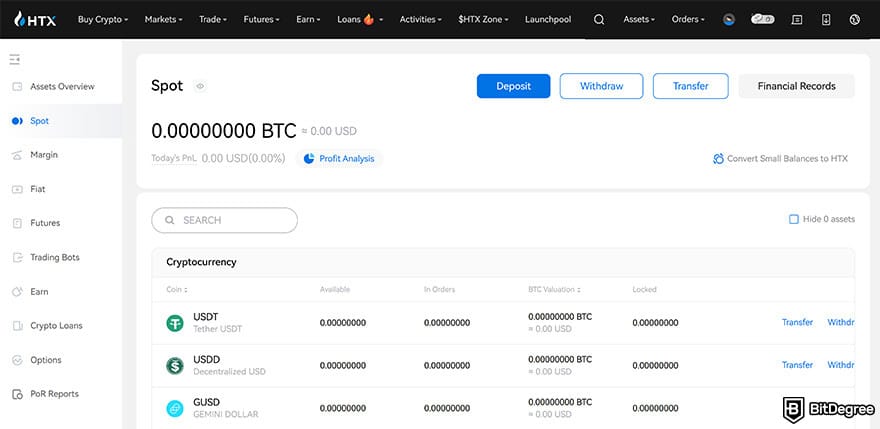Click the Assets Overview sidebar icon
This screenshot has width=880, height=429.
tap(17, 86)
